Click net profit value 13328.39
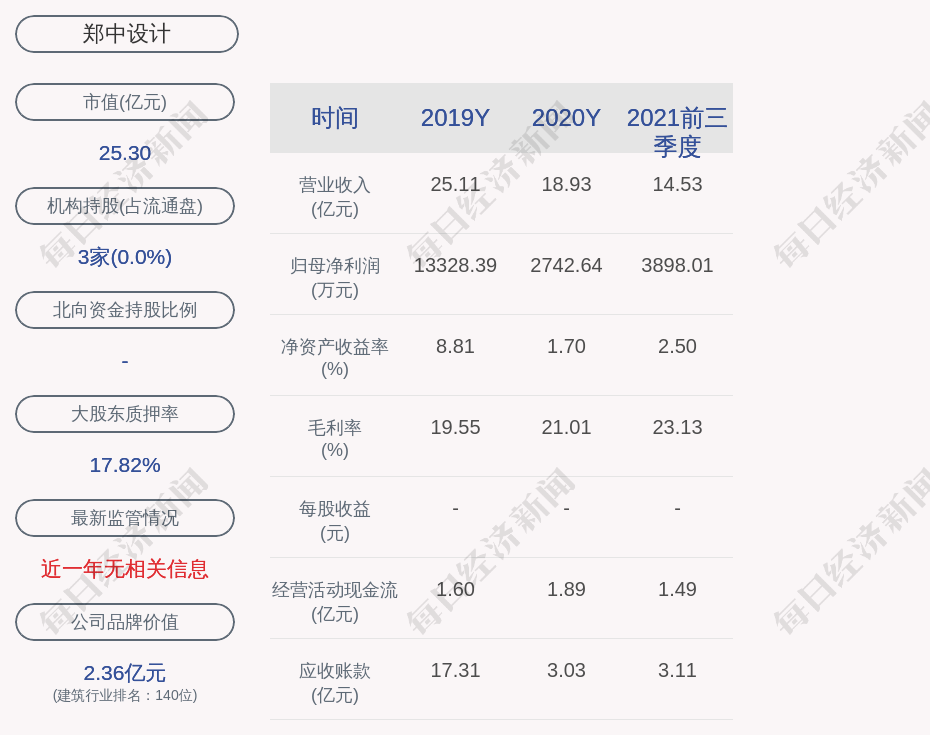930x735 pixels. (x=455, y=265)
